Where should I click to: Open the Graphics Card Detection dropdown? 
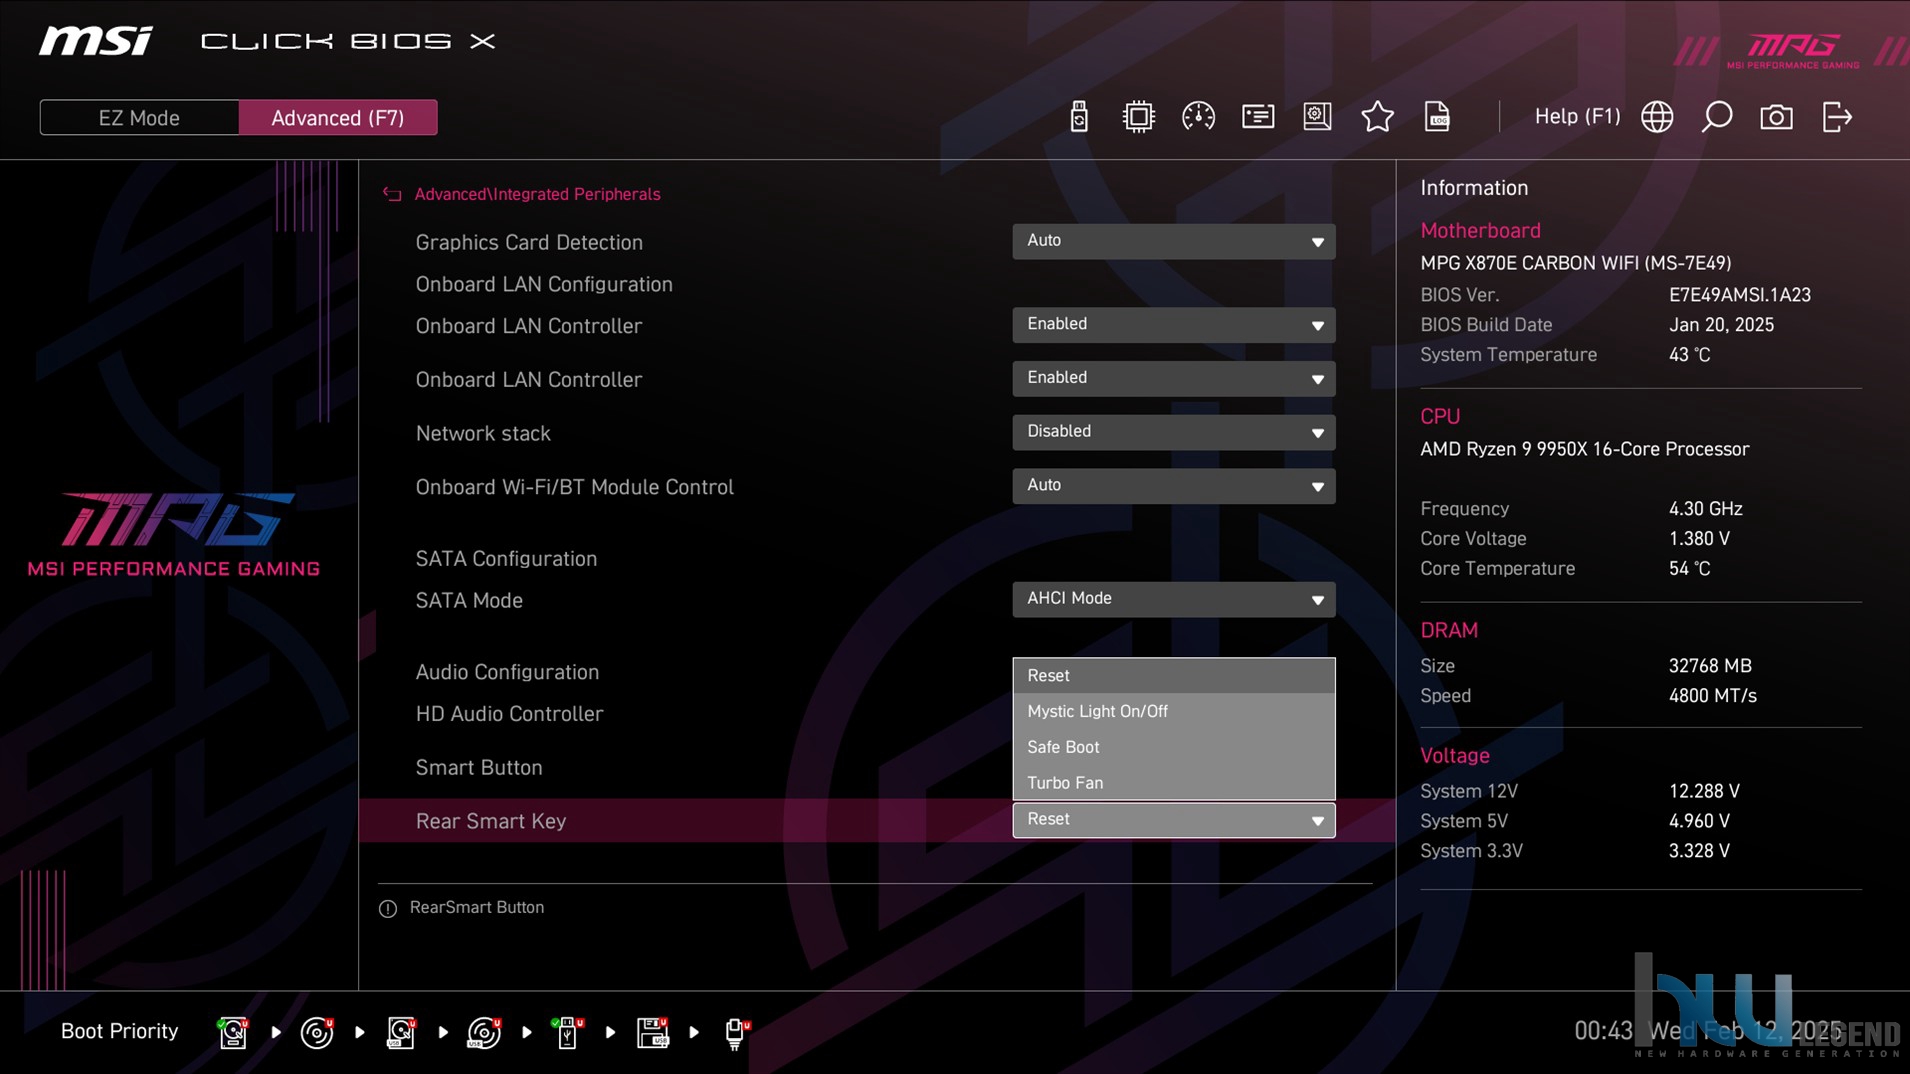(x=1173, y=241)
